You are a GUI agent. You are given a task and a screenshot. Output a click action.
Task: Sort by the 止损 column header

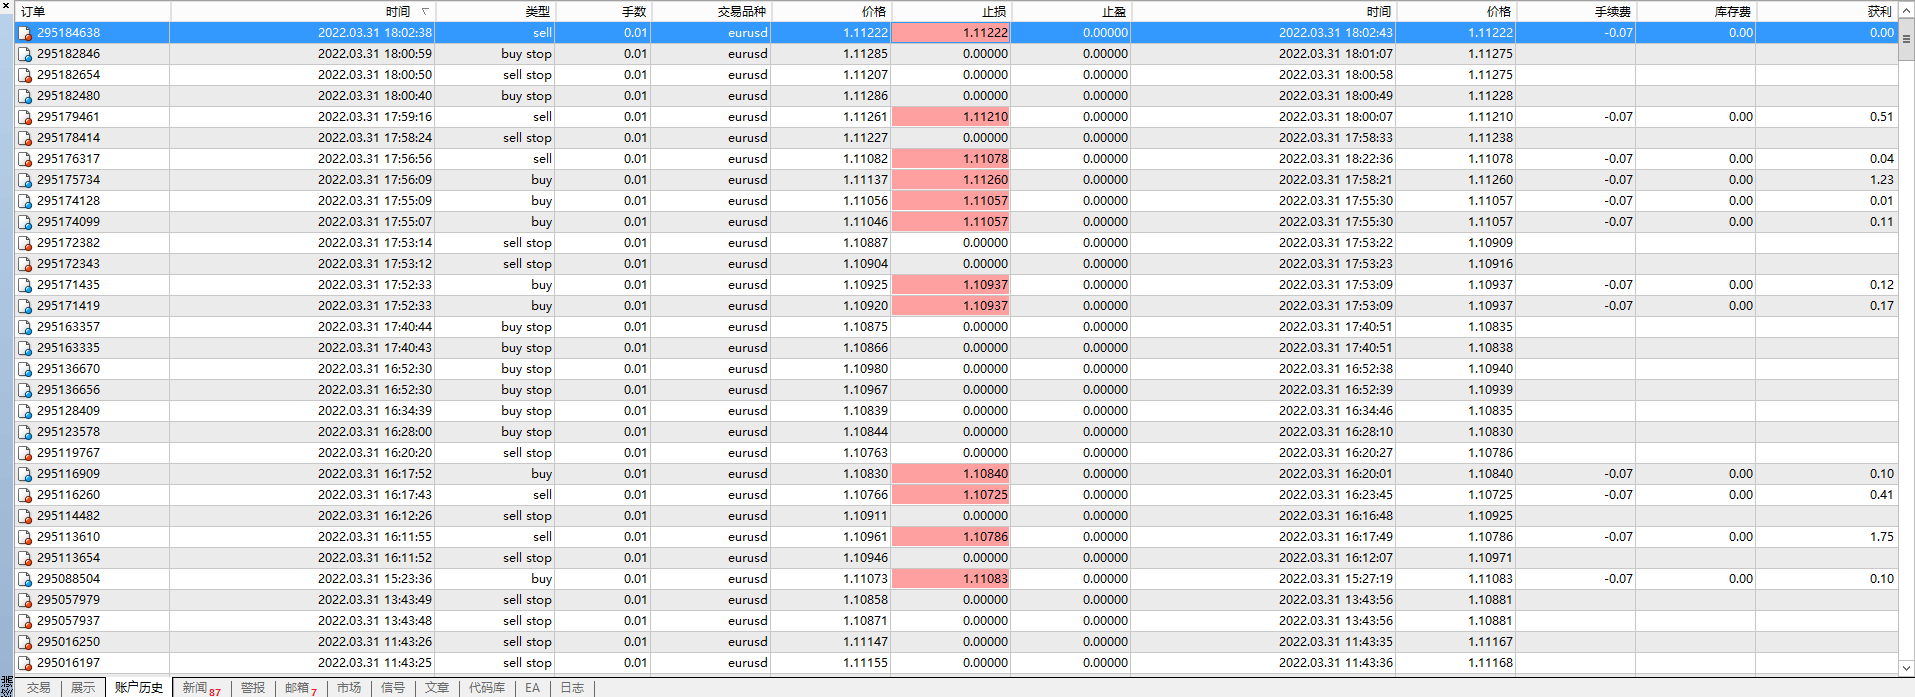951,12
